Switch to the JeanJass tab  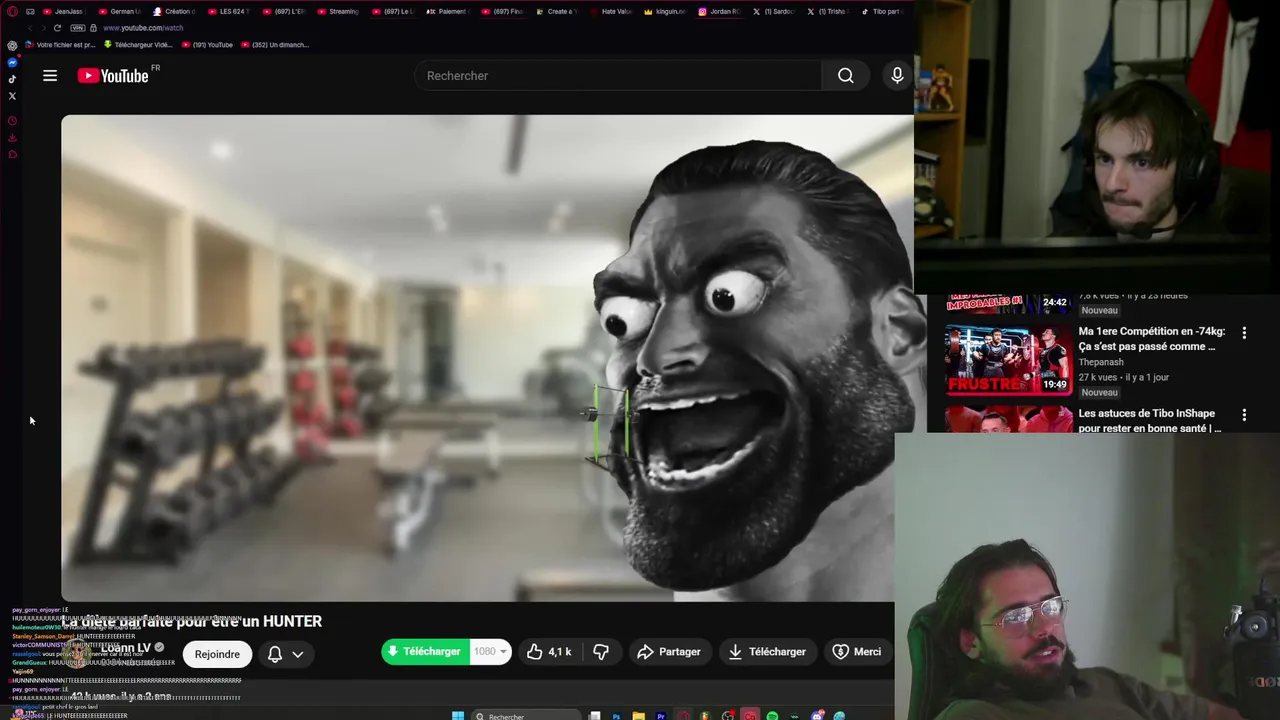coord(62,12)
